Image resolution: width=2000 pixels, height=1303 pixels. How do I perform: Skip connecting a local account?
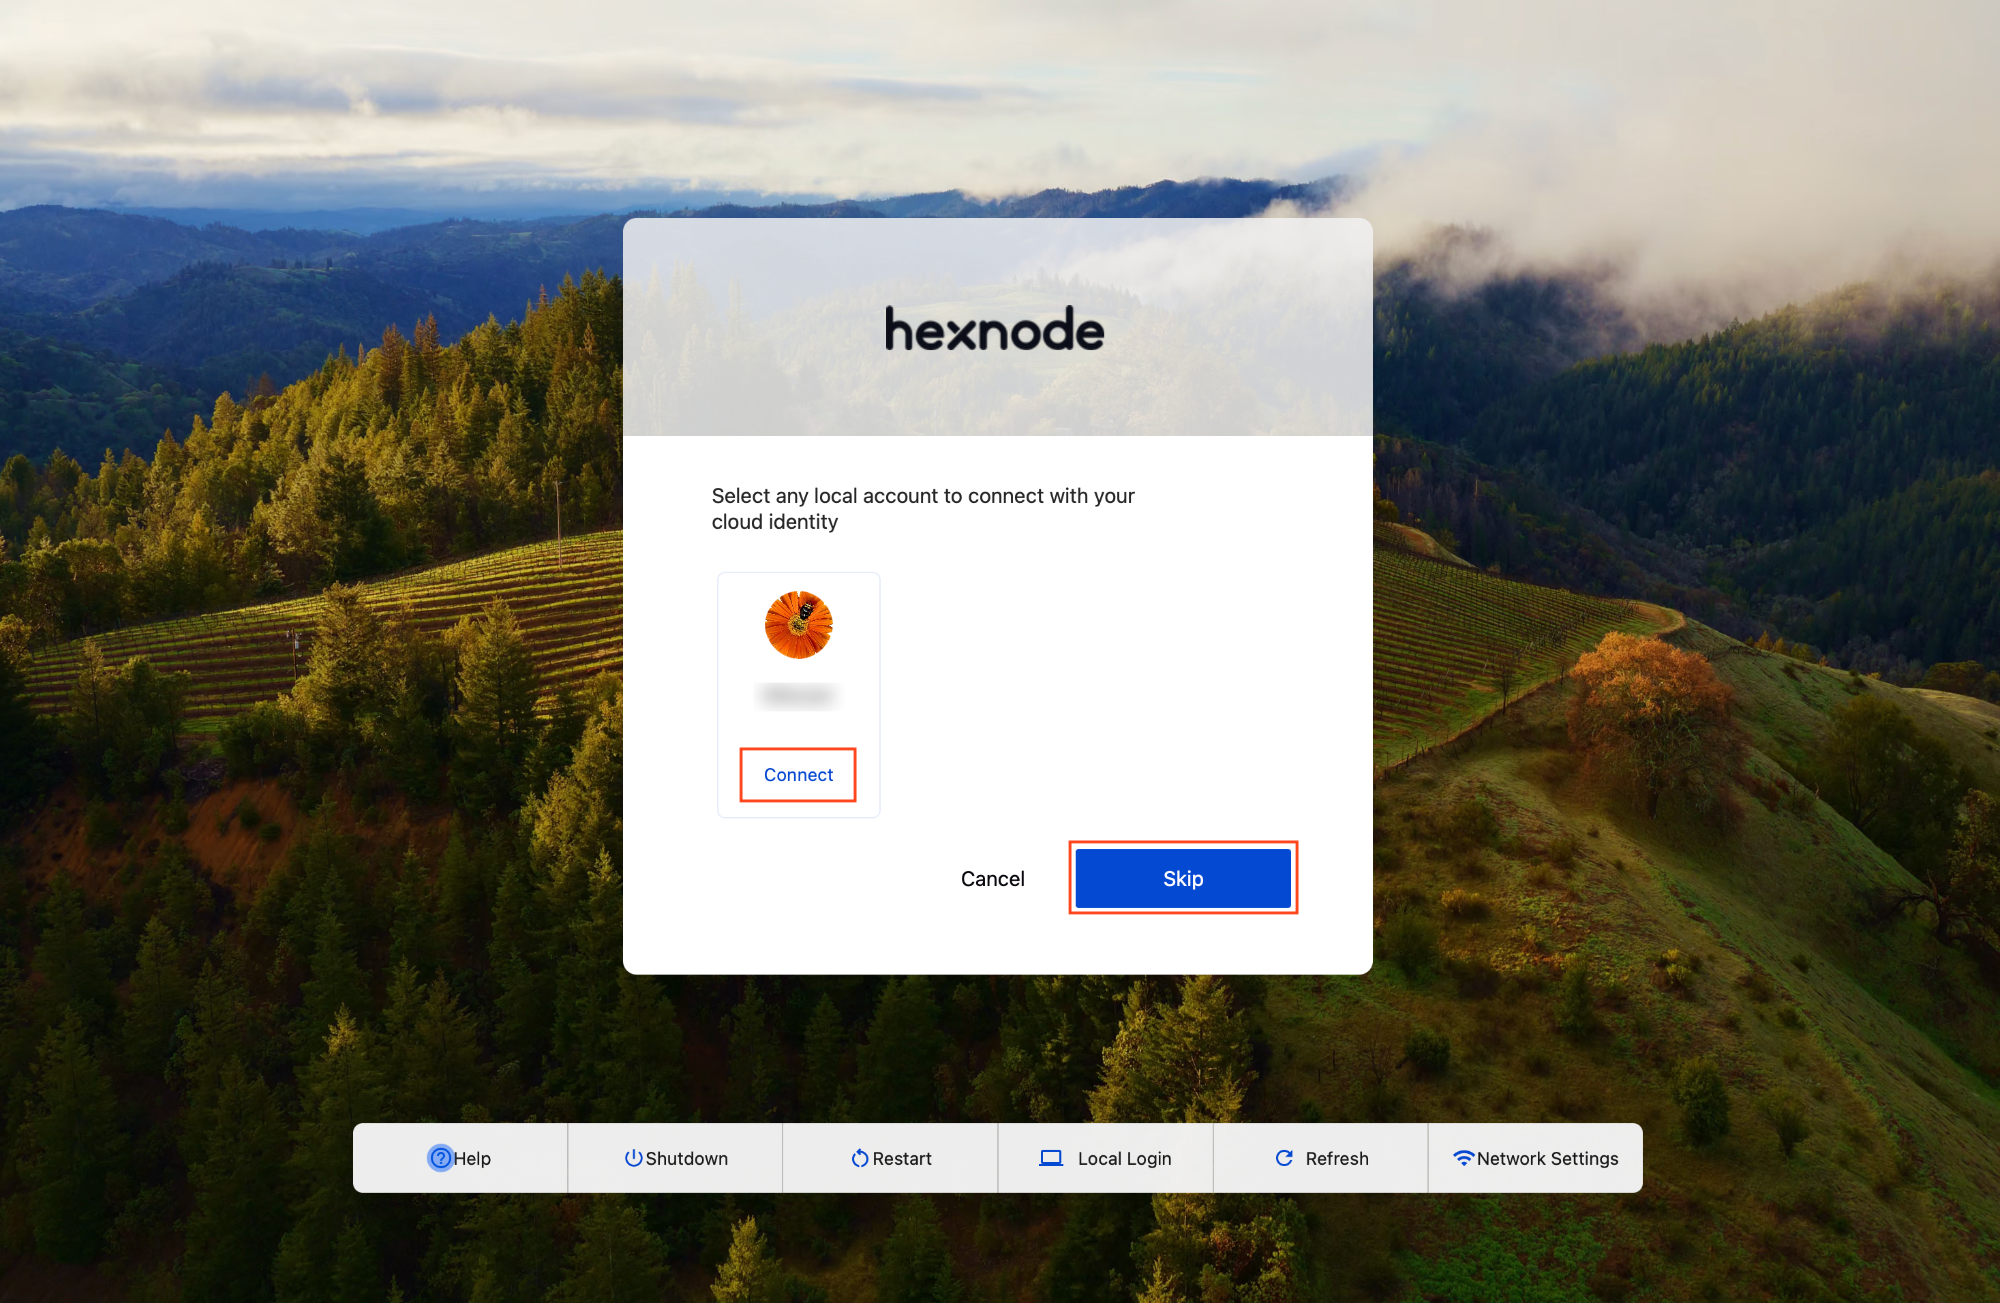1183,878
